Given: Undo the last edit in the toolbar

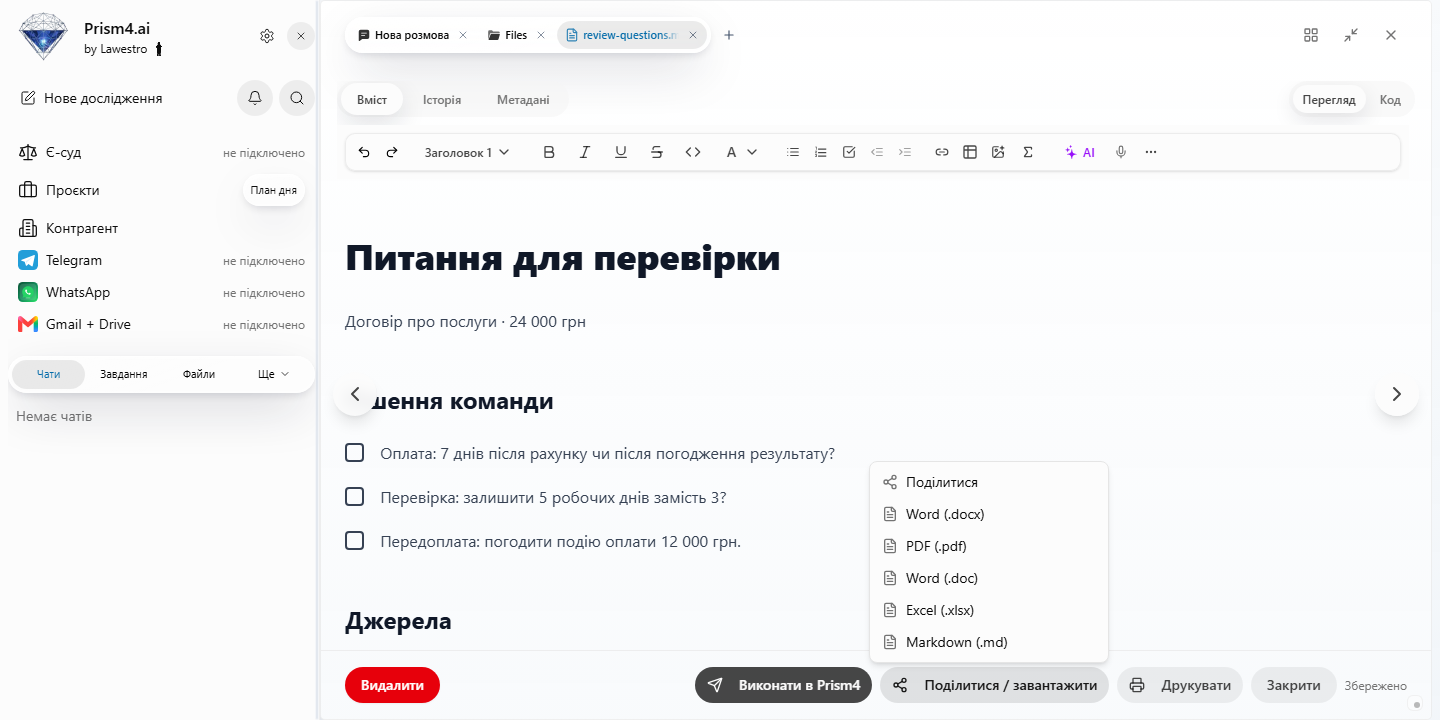Looking at the screenshot, I should (x=364, y=152).
